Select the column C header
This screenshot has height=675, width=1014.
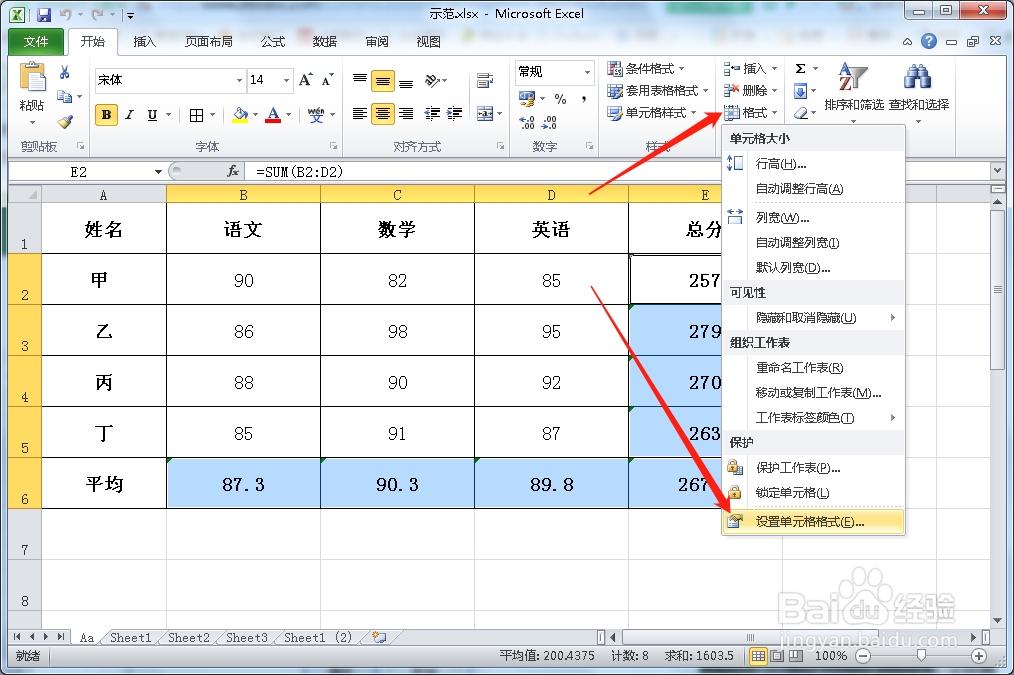tap(397, 194)
